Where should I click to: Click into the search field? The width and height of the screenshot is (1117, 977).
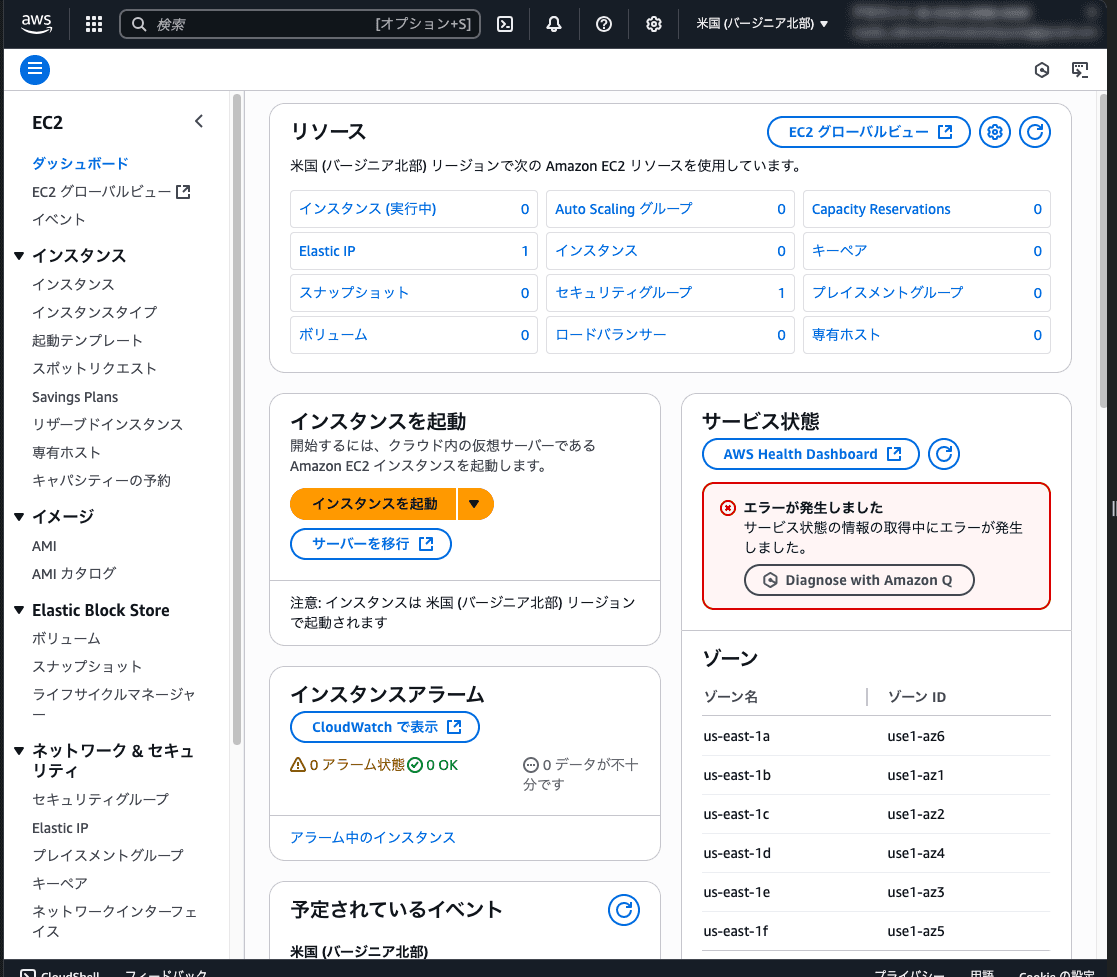click(x=300, y=24)
